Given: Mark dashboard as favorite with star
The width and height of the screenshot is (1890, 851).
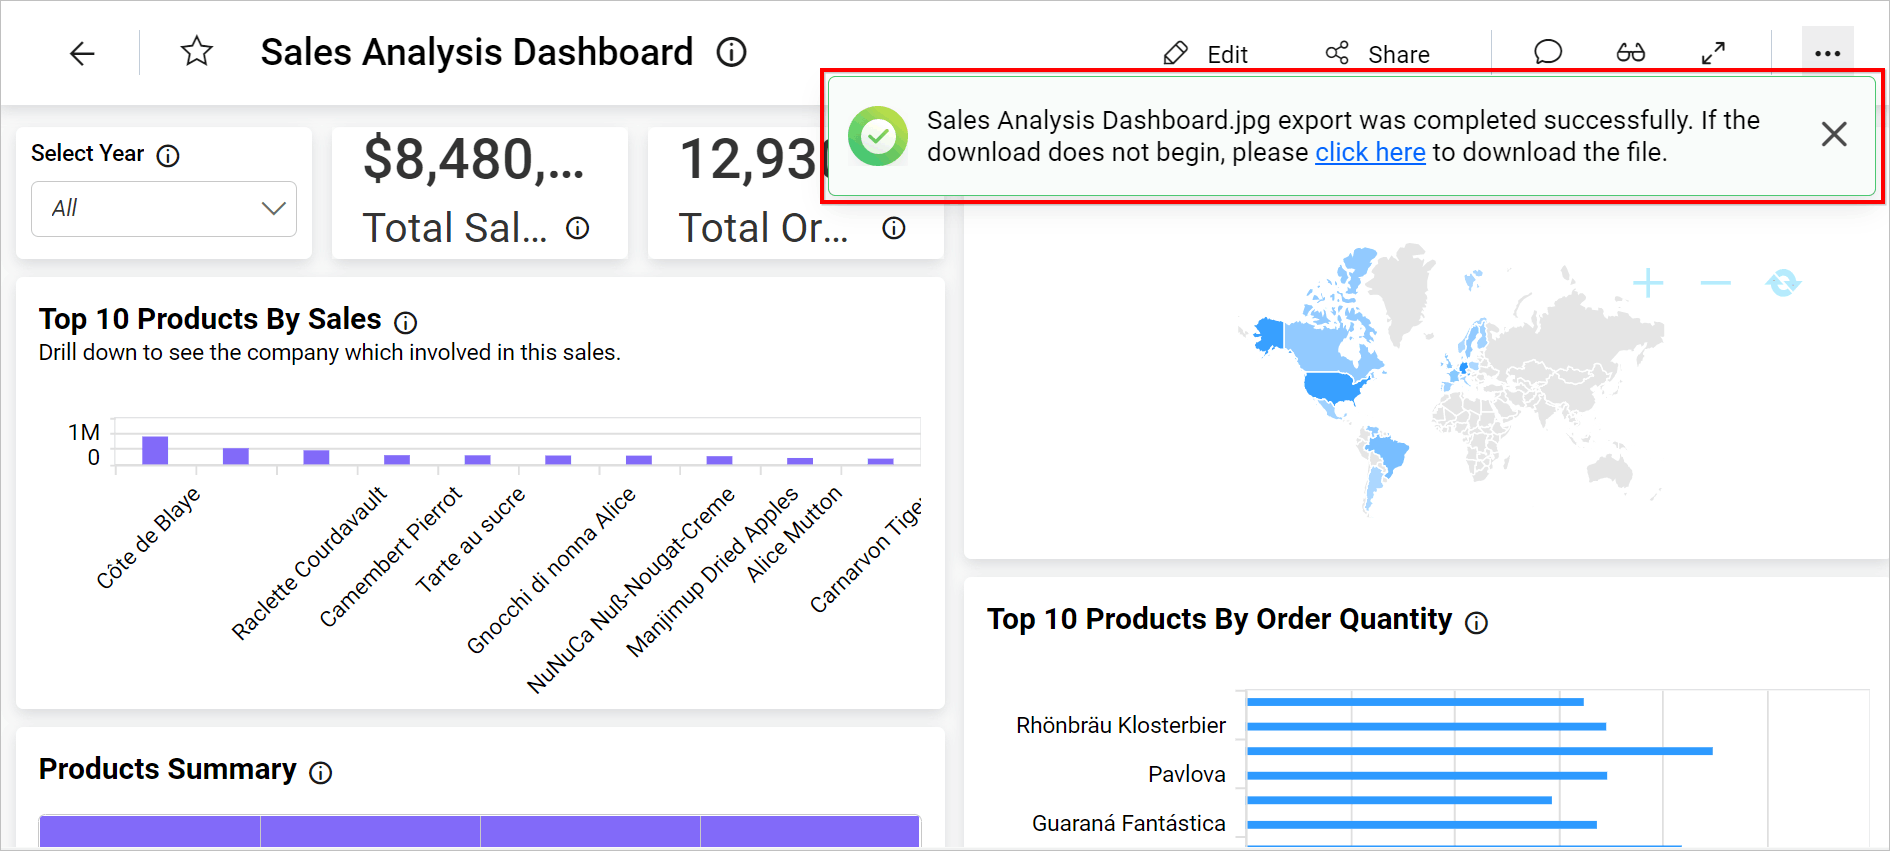Looking at the screenshot, I should (x=197, y=51).
